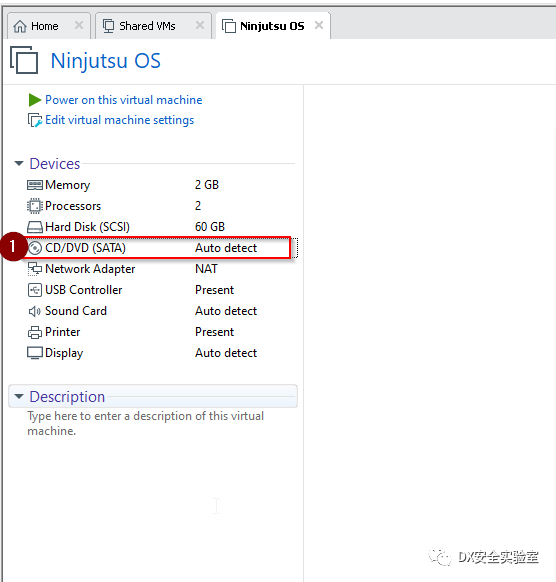Open Edit virtual machine settings
This screenshot has width=556, height=582.
click(x=120, y=120)
